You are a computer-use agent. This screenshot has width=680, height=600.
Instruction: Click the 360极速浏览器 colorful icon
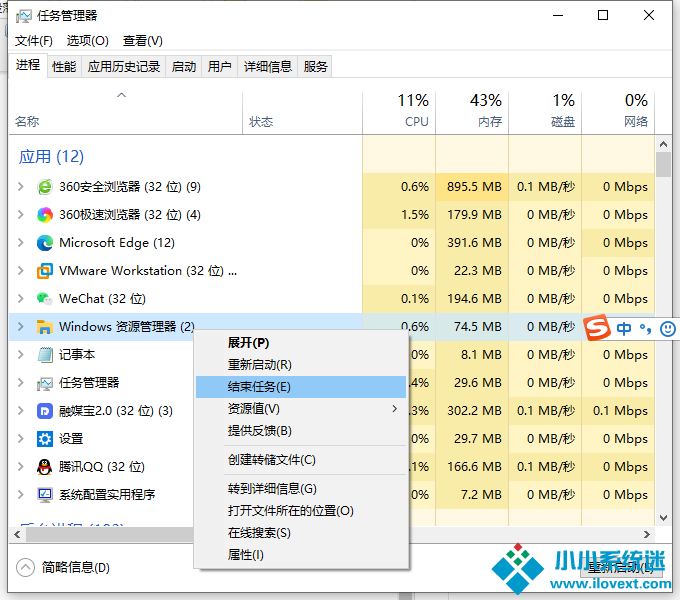pos(45,215)
